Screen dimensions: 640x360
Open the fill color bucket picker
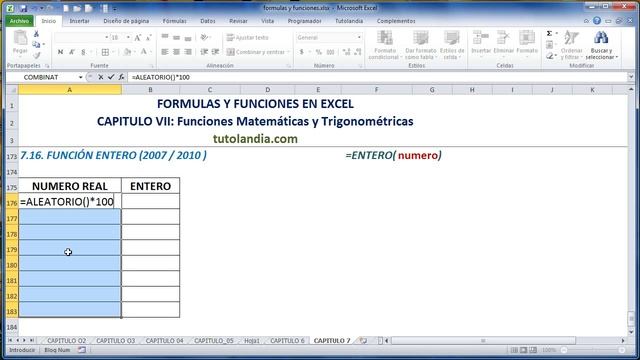coord(127,52)
